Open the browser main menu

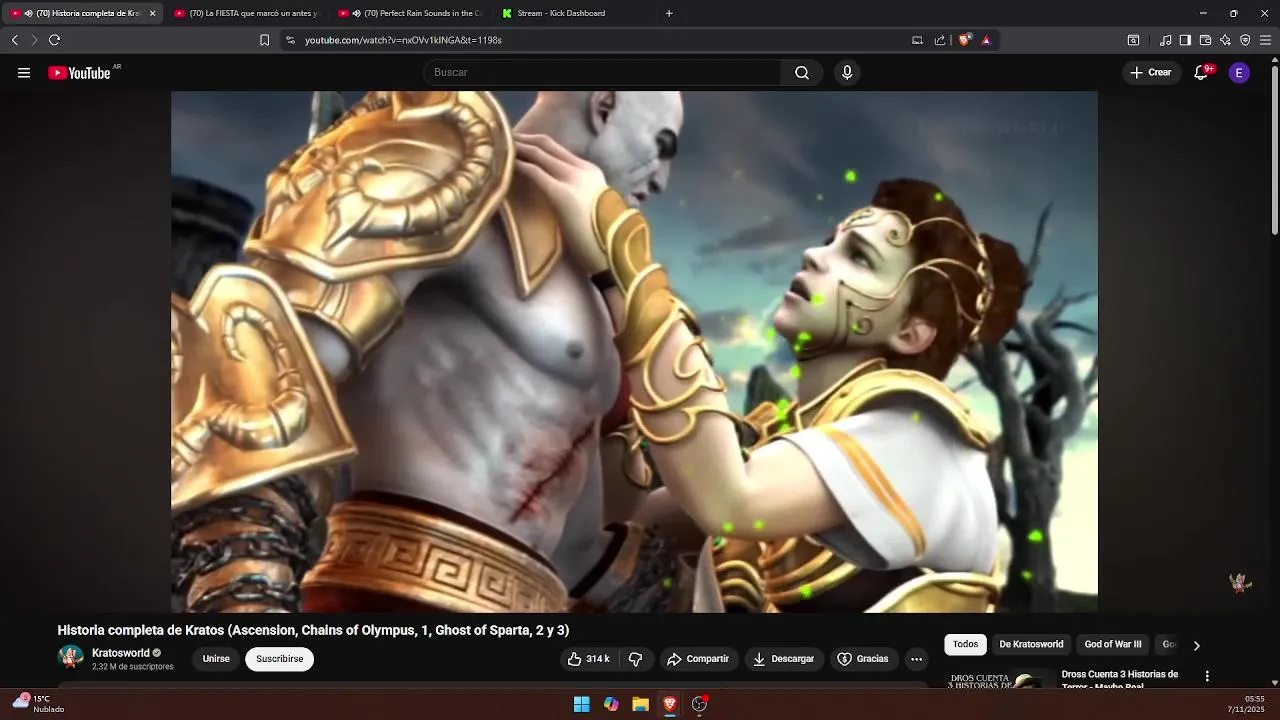1265,40
